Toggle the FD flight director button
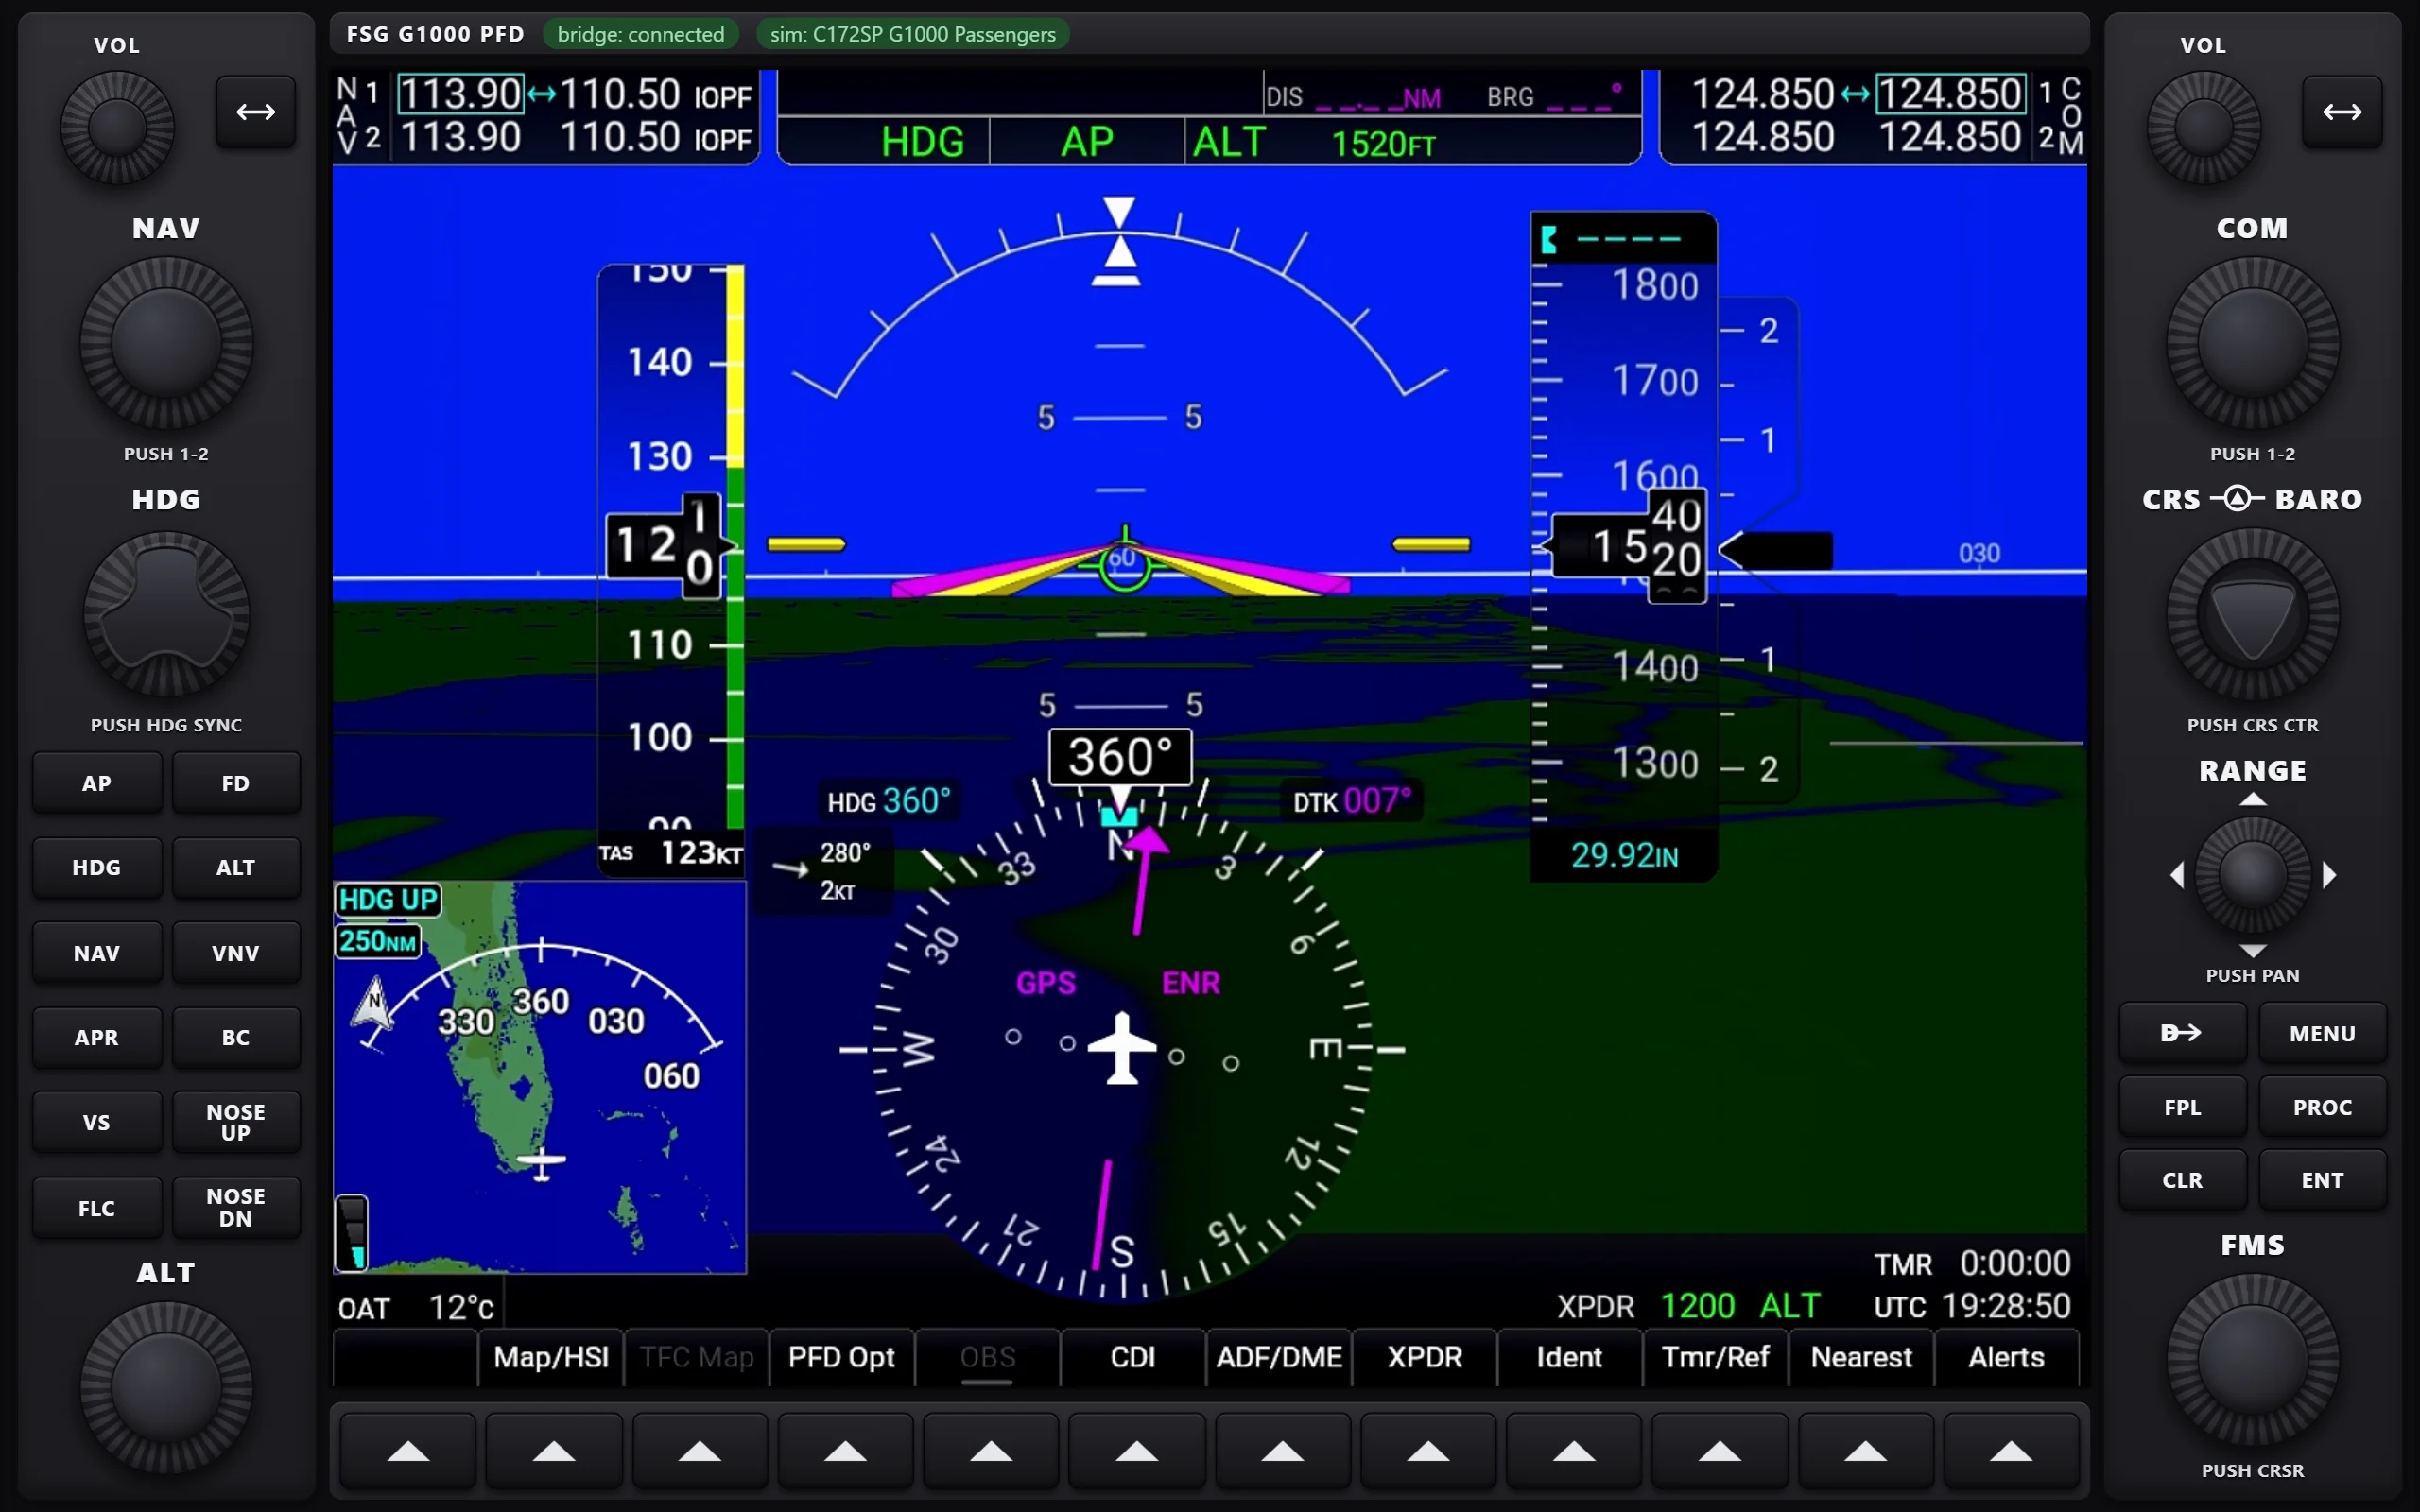The height and width of the screenshot is (1512, 2420). 236,783
